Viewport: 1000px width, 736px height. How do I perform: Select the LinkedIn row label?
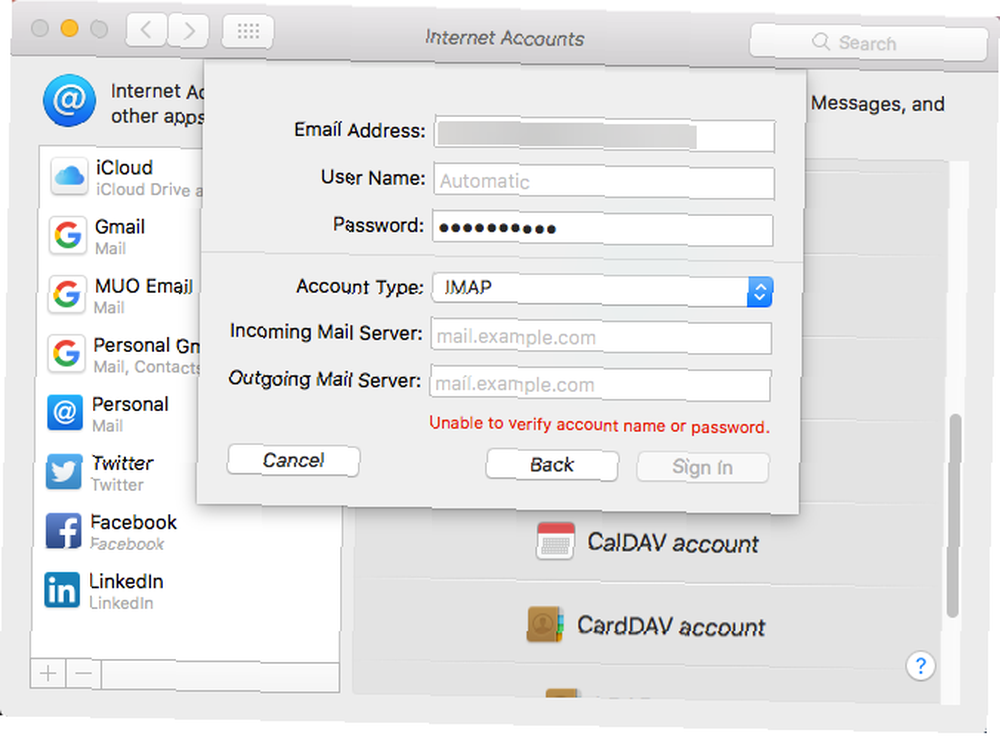coord(126,581)
